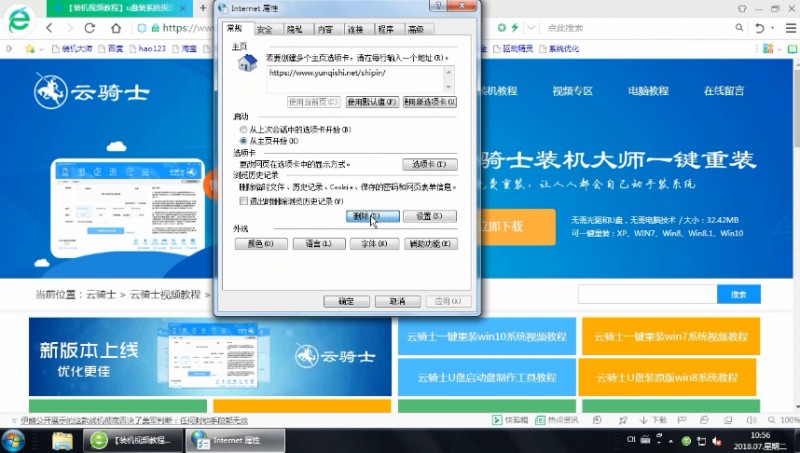
Task: Expand the search engine dropdown chevron
Action: pos(531,28)
